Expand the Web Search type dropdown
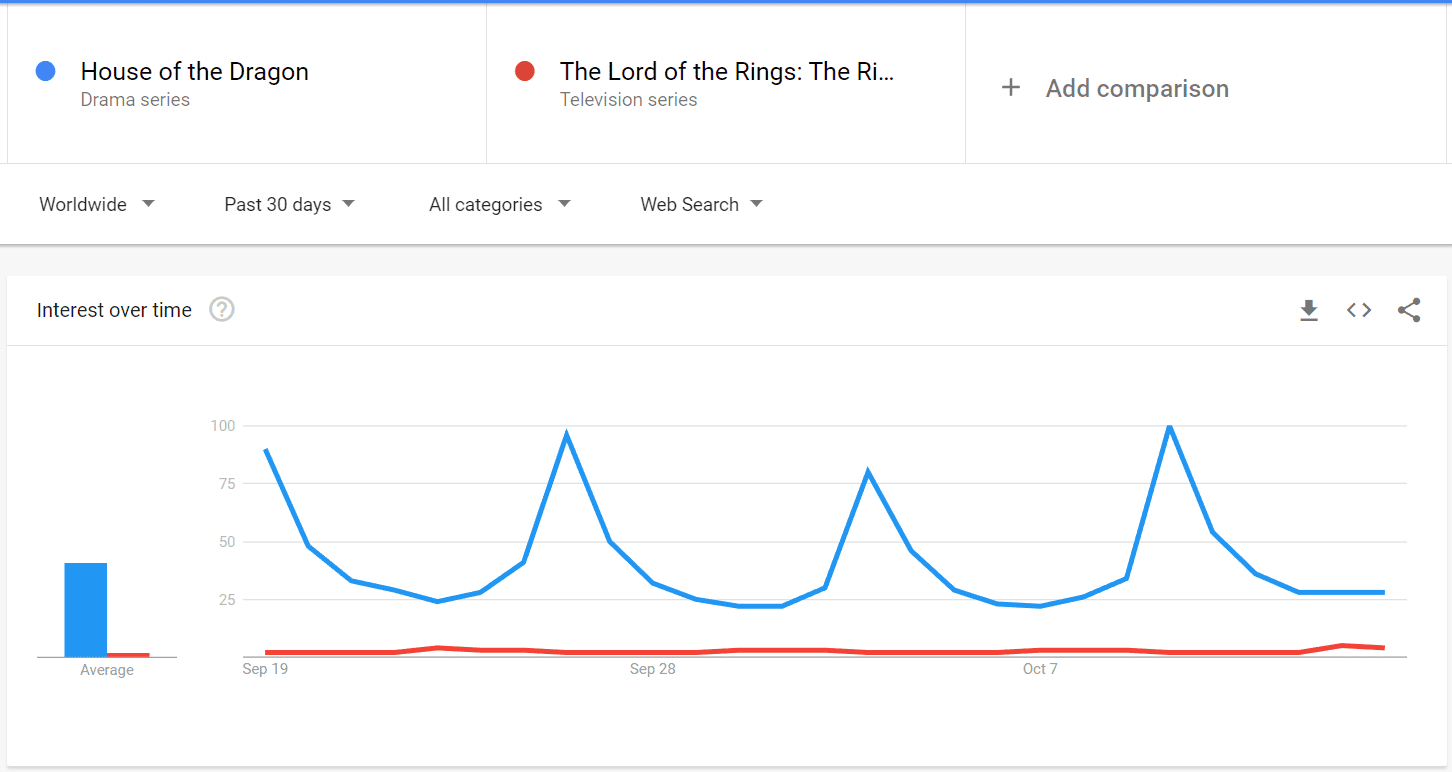This screenshot has height=772, width=1452. [x=701, y=204]
